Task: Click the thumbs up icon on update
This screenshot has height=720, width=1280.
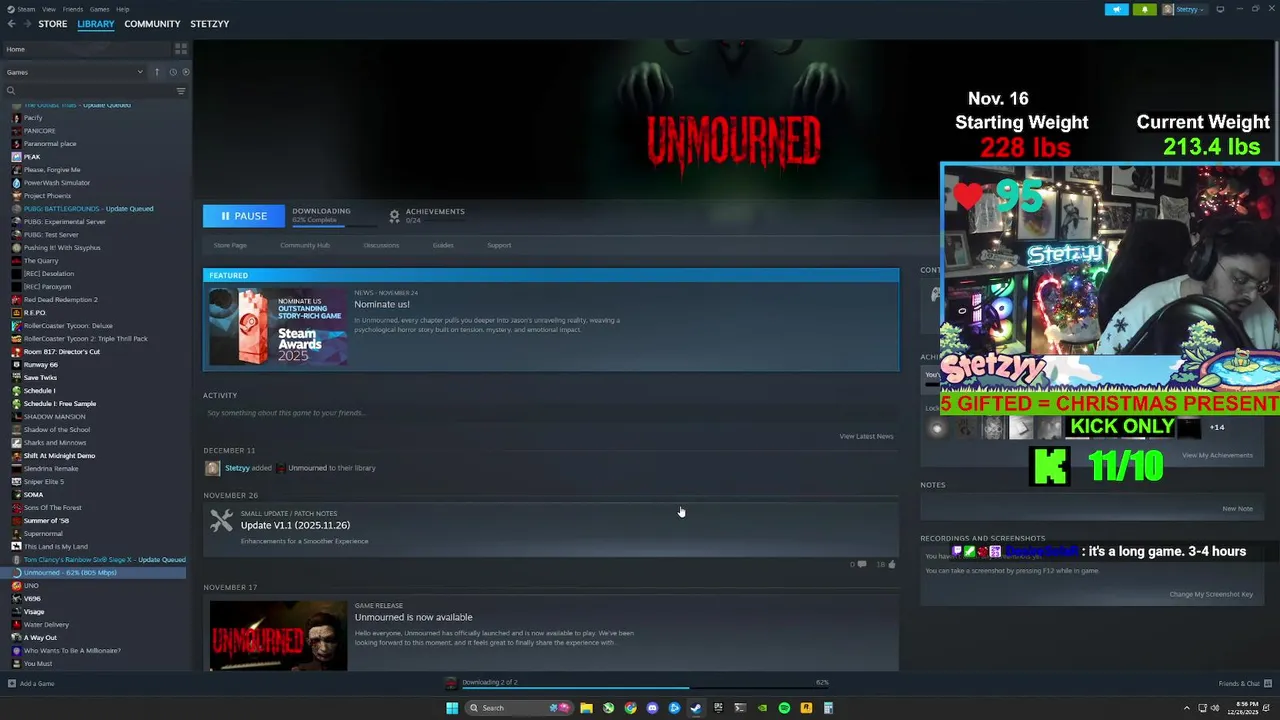Action: pyautogui.click(x=891, y=564)
